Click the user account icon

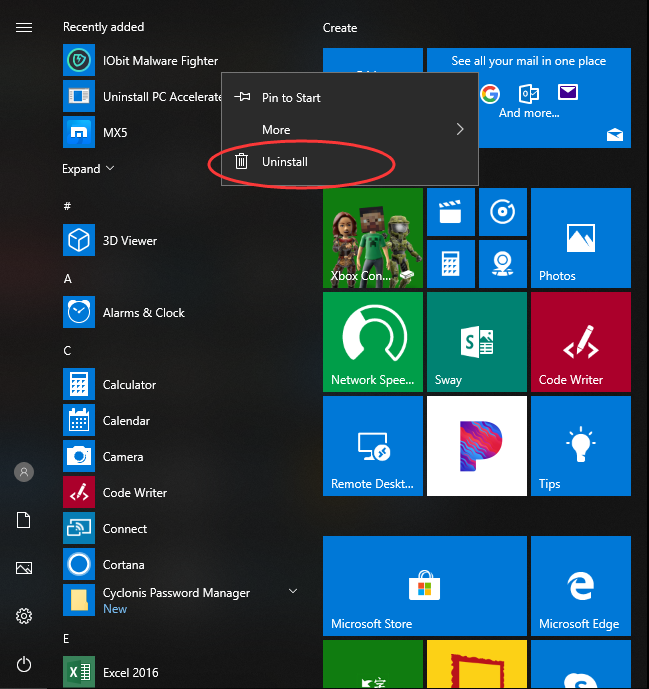pos(24,472)
